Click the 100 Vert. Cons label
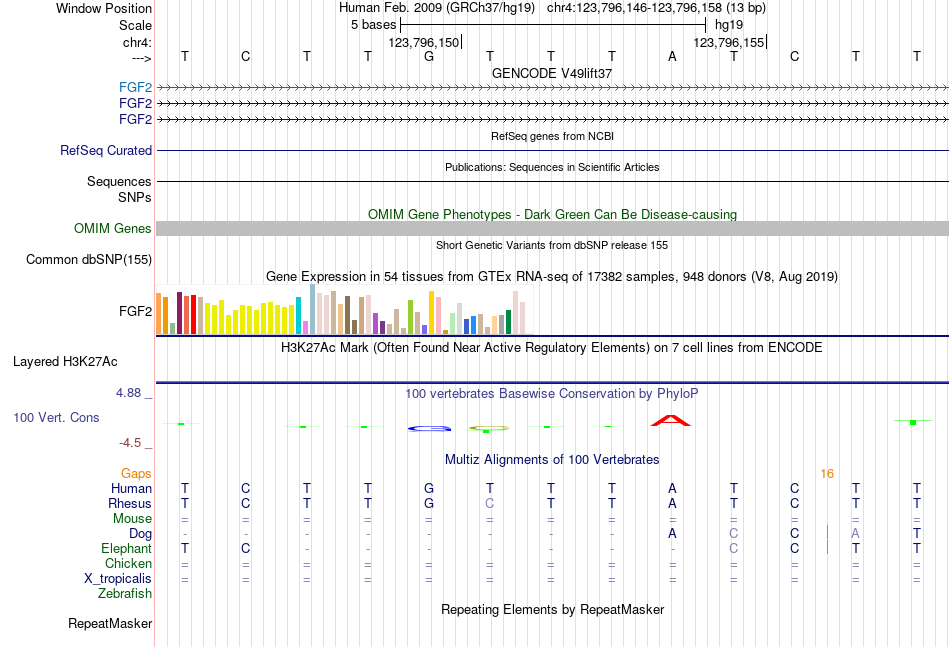 pyautogui.click(x=56, y=417)
